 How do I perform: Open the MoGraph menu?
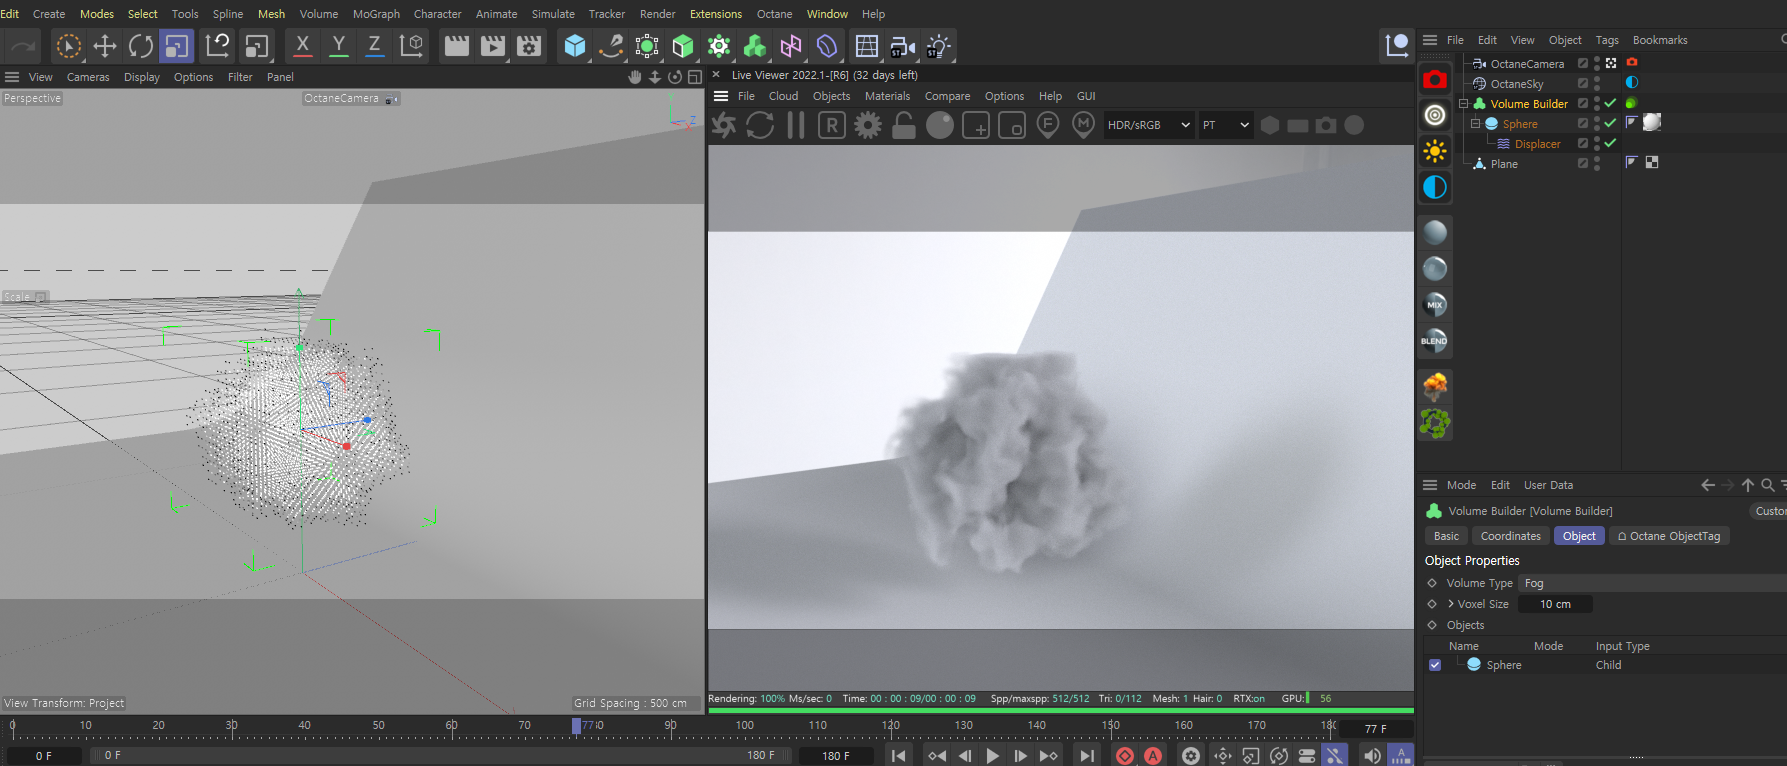click(x=376, y=14)
